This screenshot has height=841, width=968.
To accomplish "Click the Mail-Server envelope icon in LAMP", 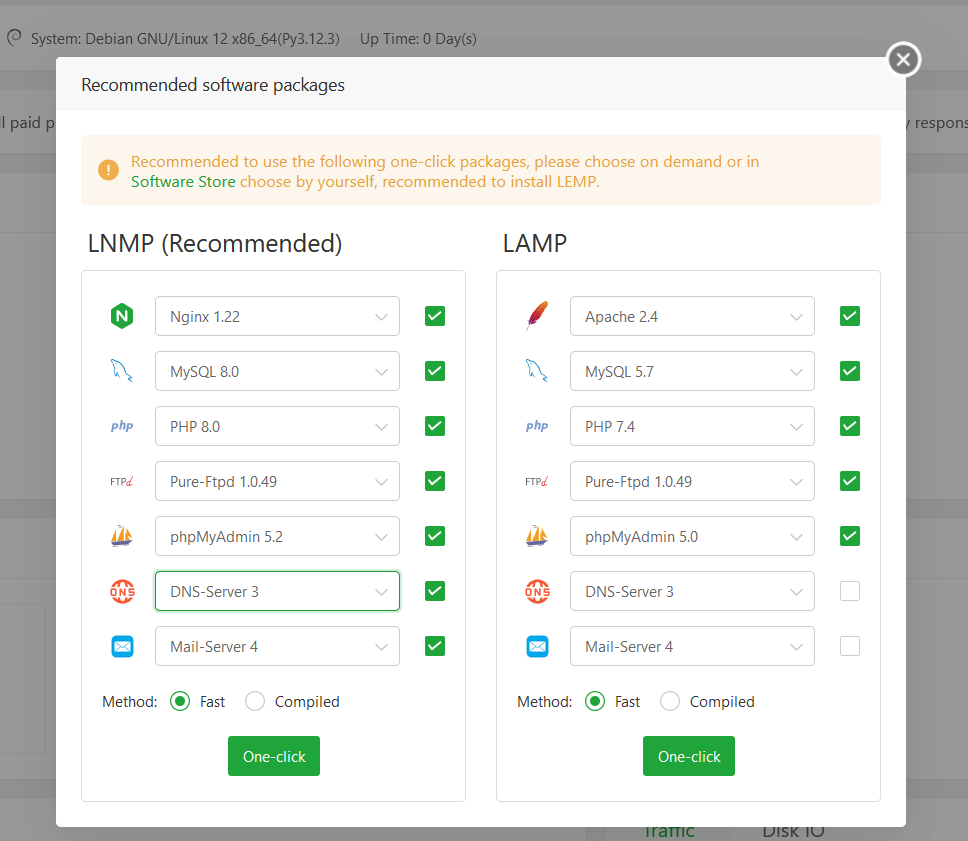I will [x=537, y=646].
